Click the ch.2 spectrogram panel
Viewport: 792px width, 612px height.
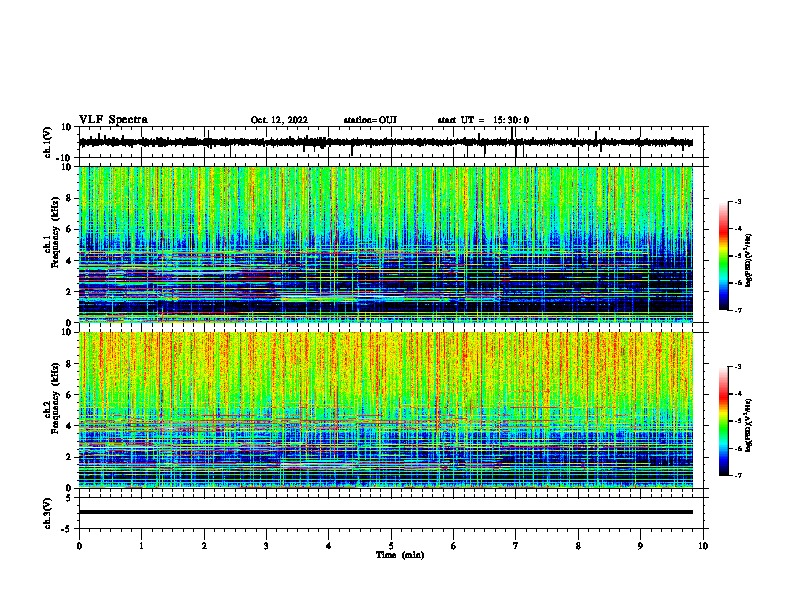pyautogui.click(x=386, y=410)
